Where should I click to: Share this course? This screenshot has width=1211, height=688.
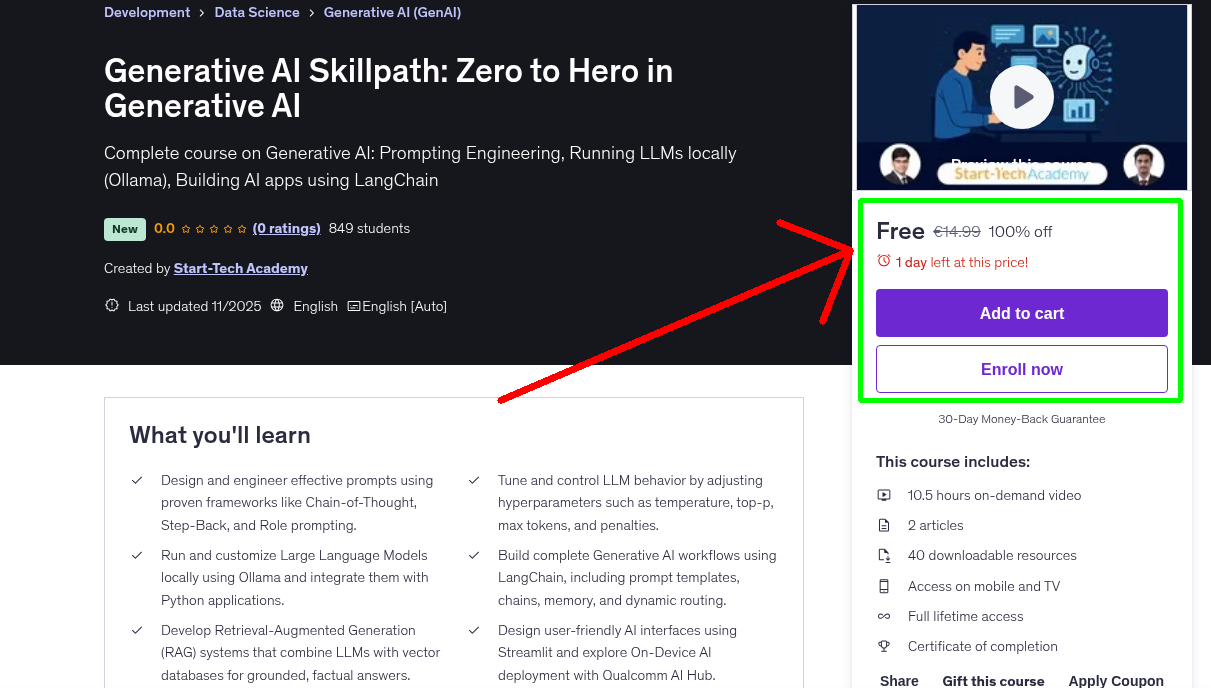(x=898, y=680)
